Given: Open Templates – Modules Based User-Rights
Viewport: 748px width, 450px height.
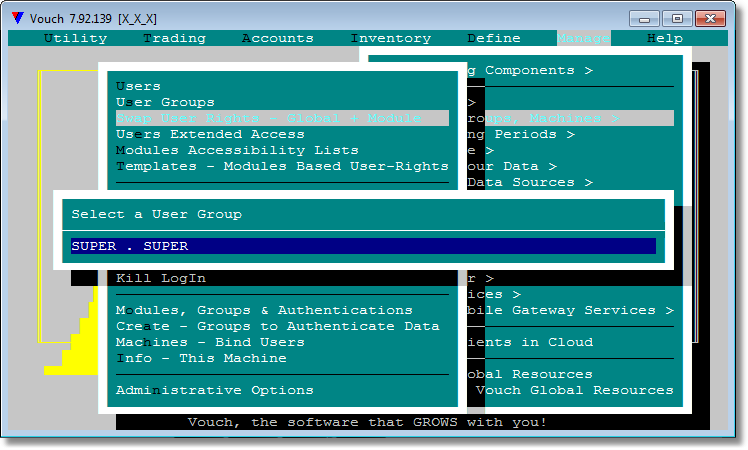Looking at the screenshot, I should click(282, 166).
